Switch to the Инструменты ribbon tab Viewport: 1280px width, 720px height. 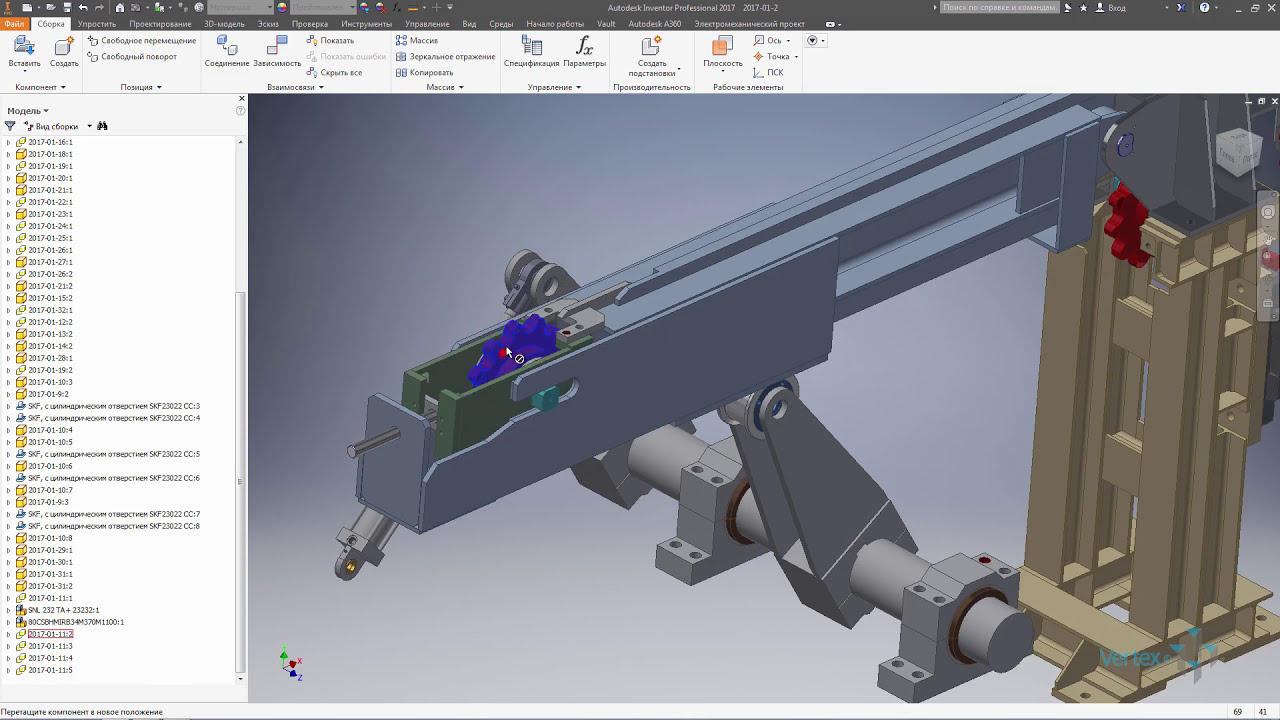coord(367,24)
